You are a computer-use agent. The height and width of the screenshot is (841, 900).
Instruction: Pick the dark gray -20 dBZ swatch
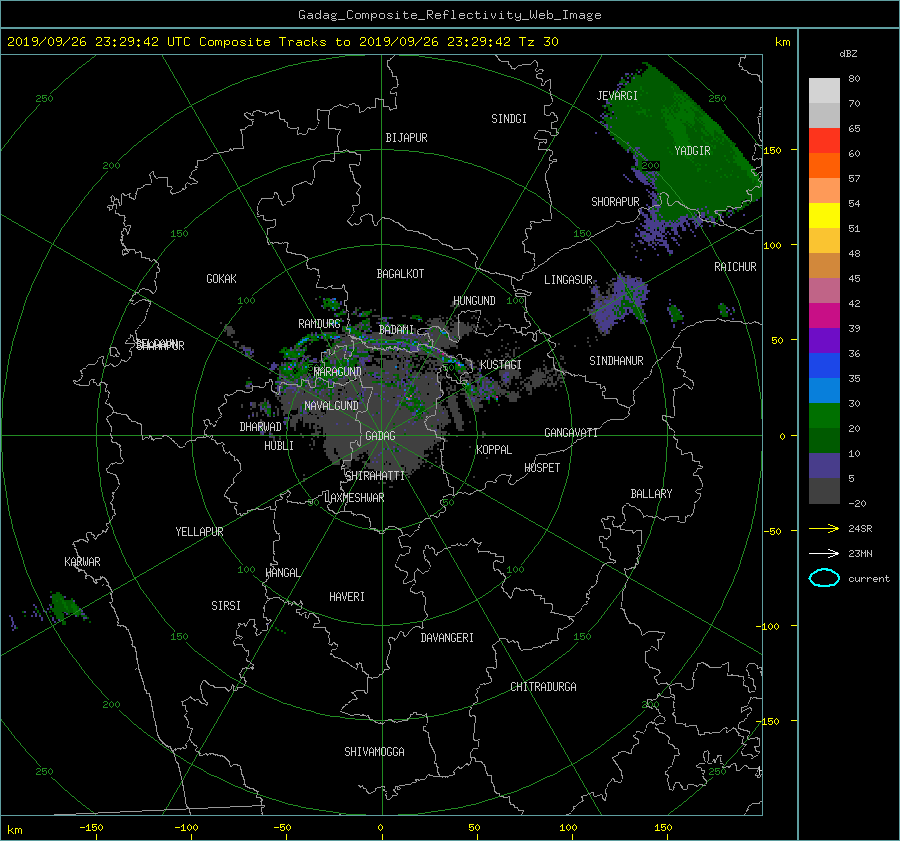pos(824,491)
